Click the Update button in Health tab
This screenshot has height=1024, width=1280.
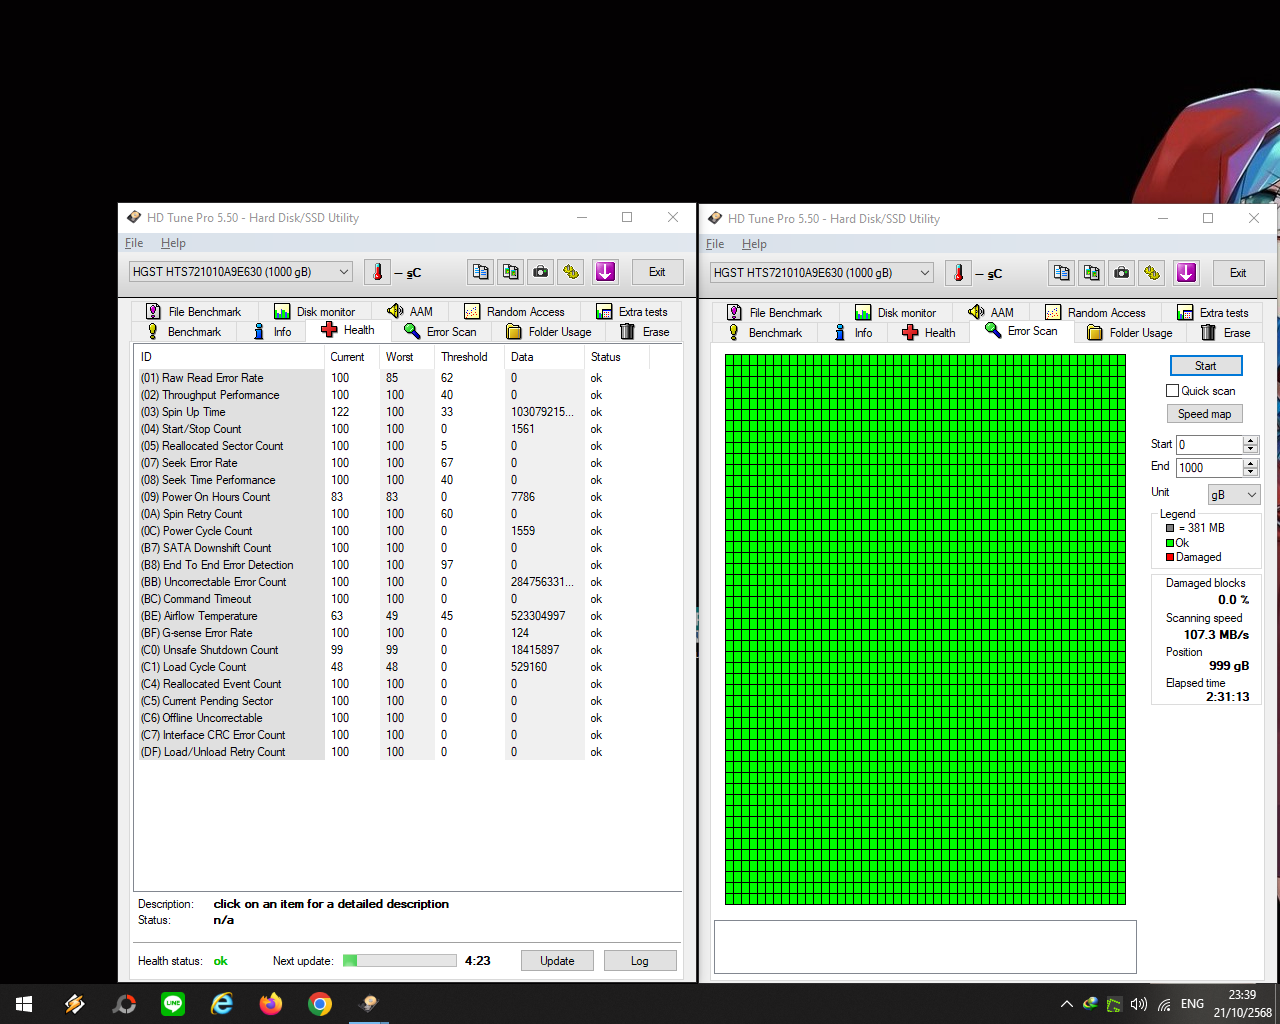(x=557, y=961)
